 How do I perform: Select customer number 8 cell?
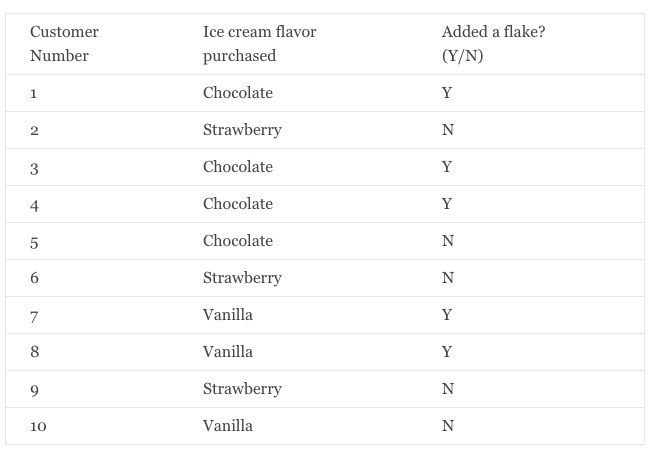click(34, 352)
